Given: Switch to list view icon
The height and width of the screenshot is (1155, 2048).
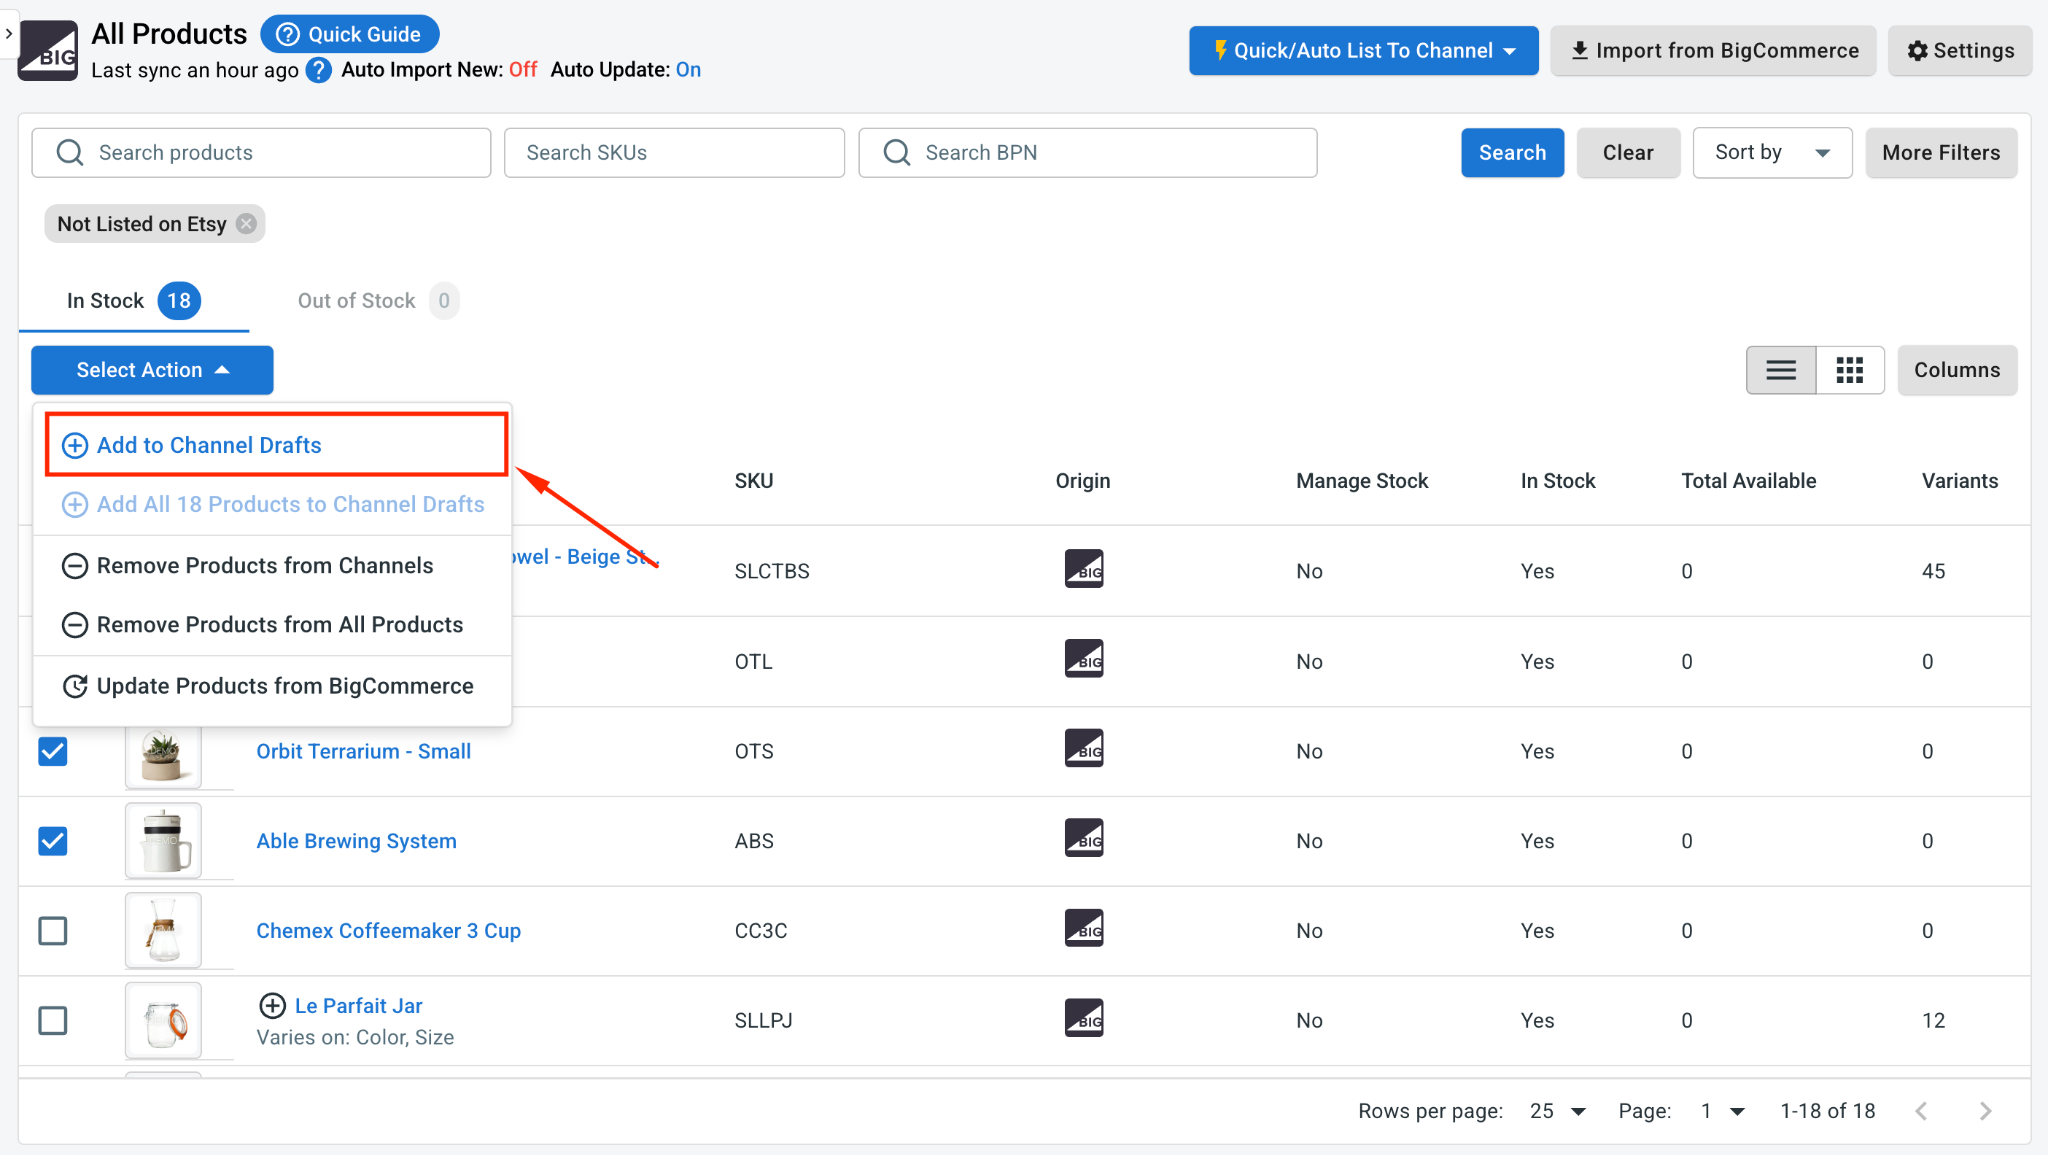Looking at the screenshot, I should click(x=1780, y=370).
